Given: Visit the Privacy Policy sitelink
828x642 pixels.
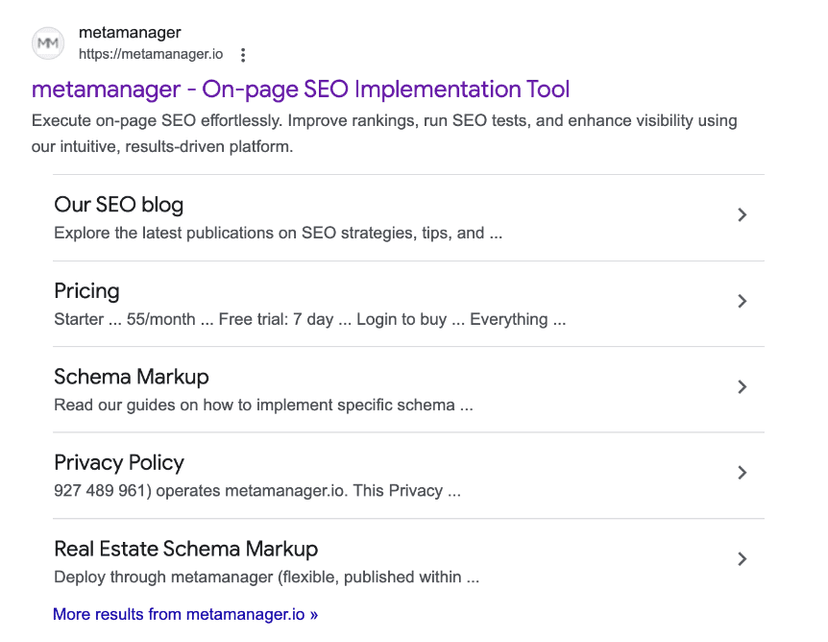Looking at the screenshot, I should click(119, 463).
